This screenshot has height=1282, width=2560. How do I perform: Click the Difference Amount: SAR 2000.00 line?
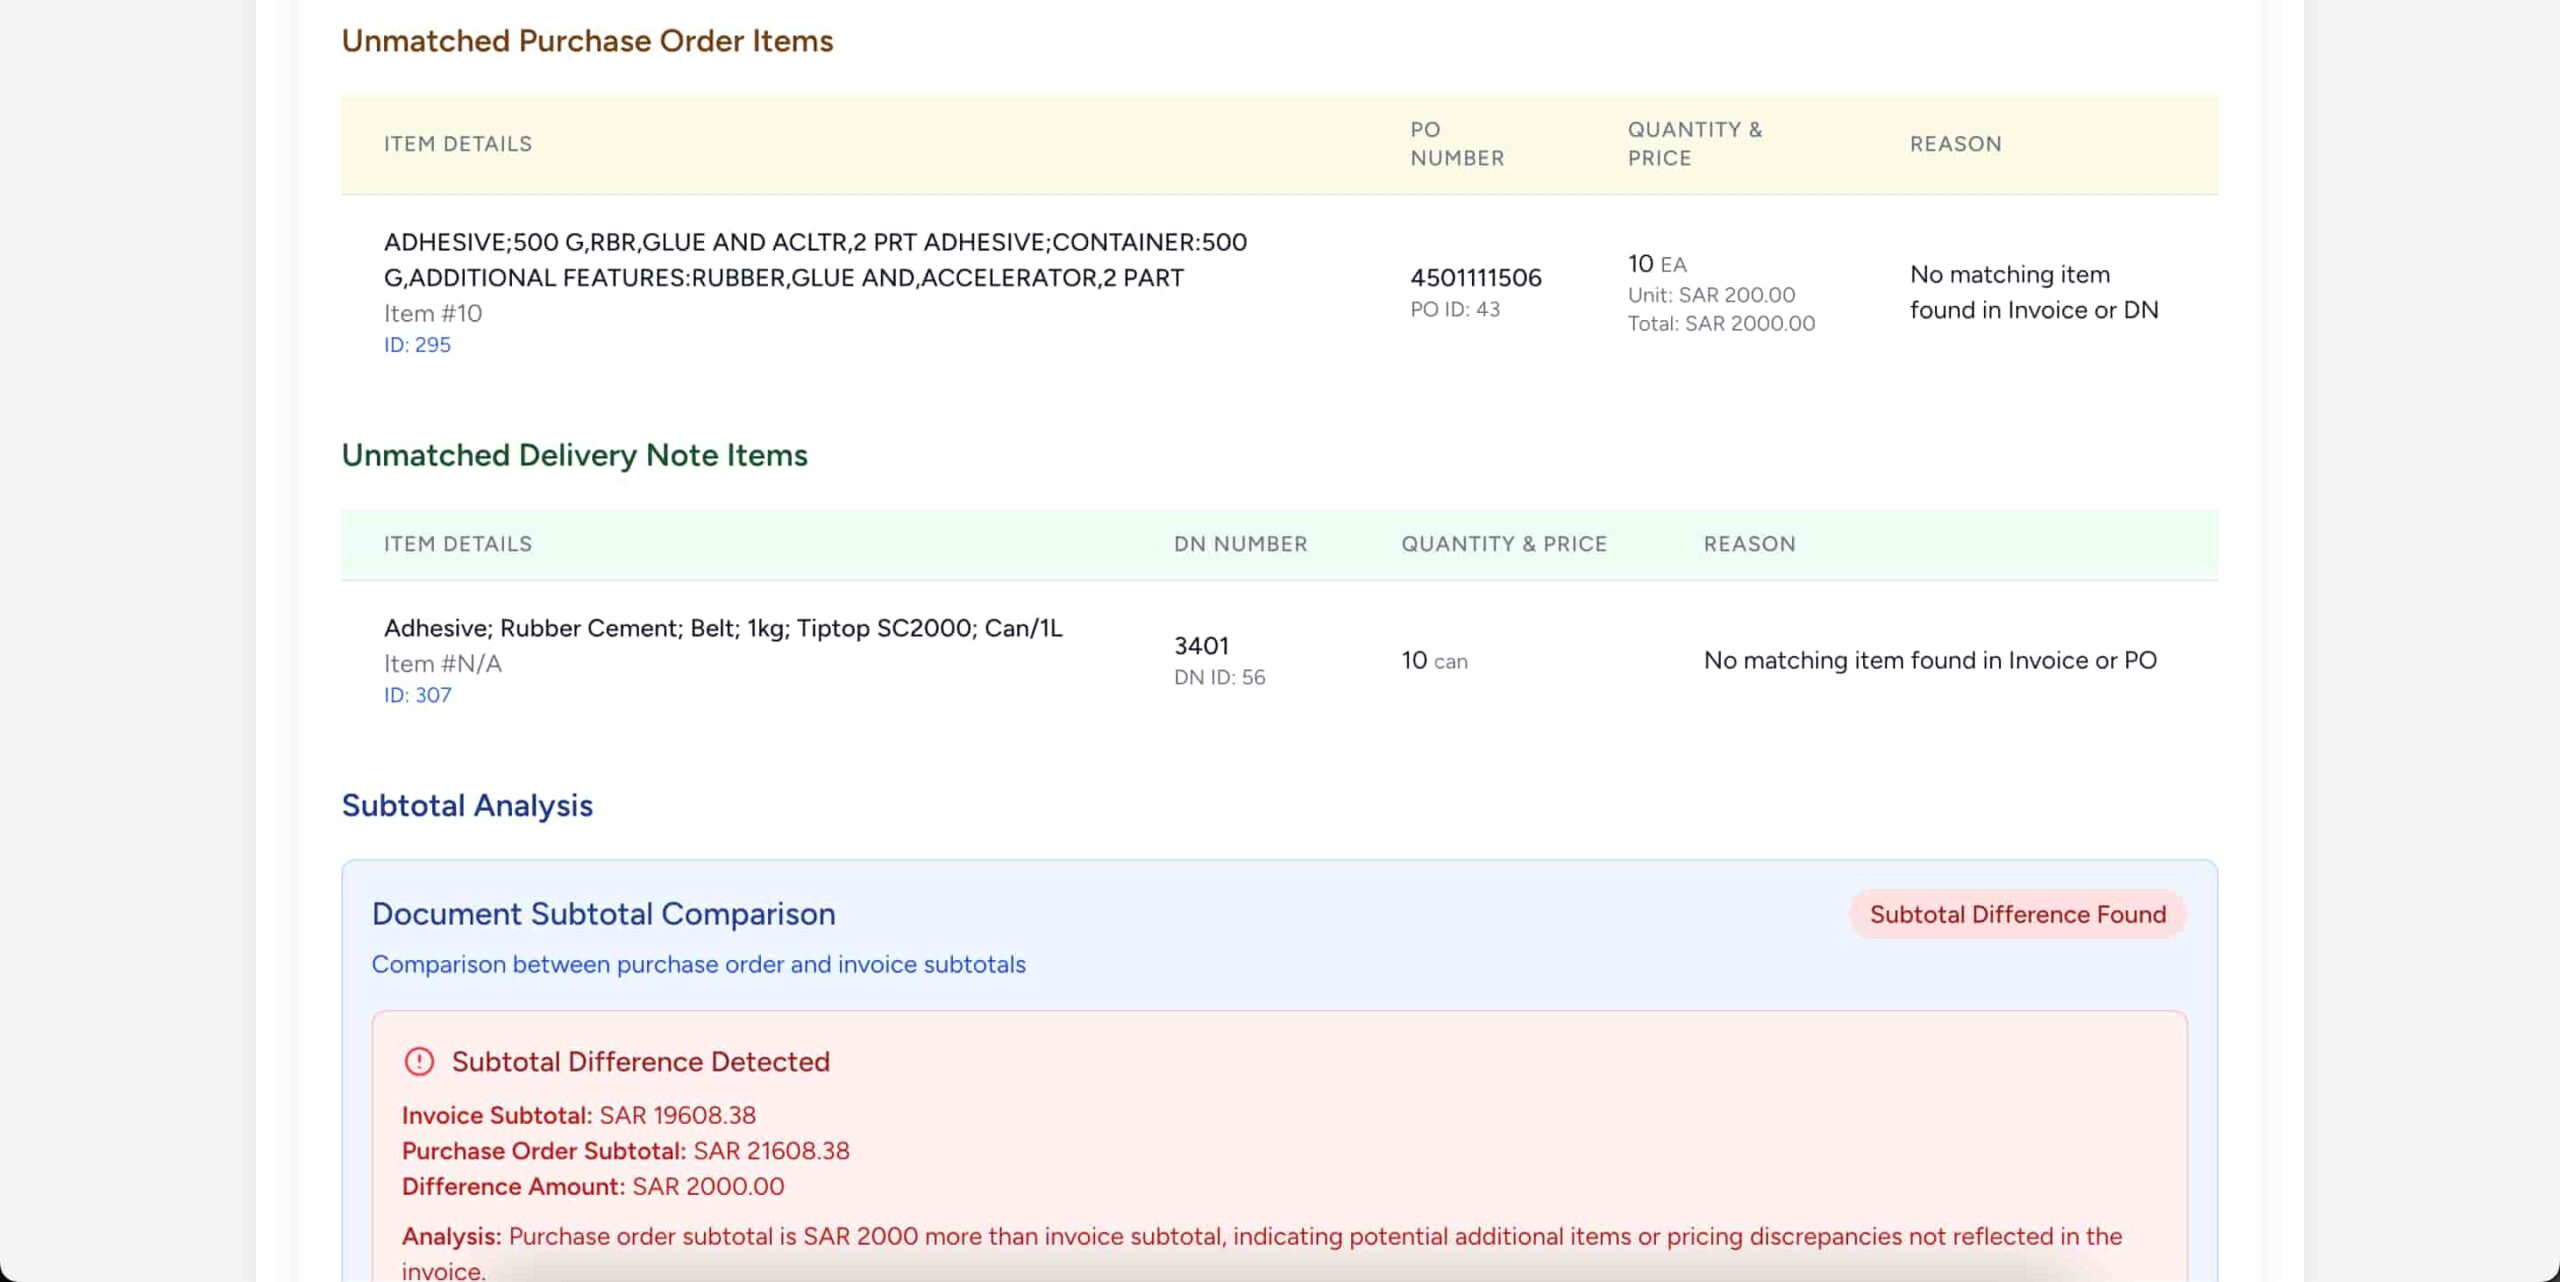click(x=593, y=1186)
